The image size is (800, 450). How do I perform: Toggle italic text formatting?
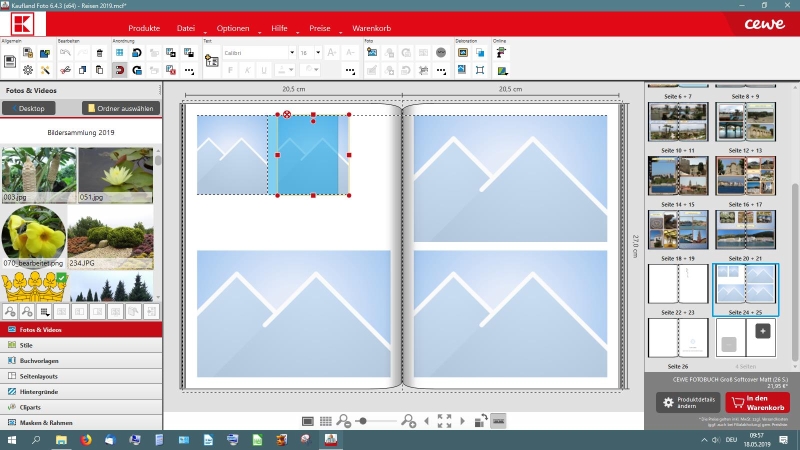[246, 70]
